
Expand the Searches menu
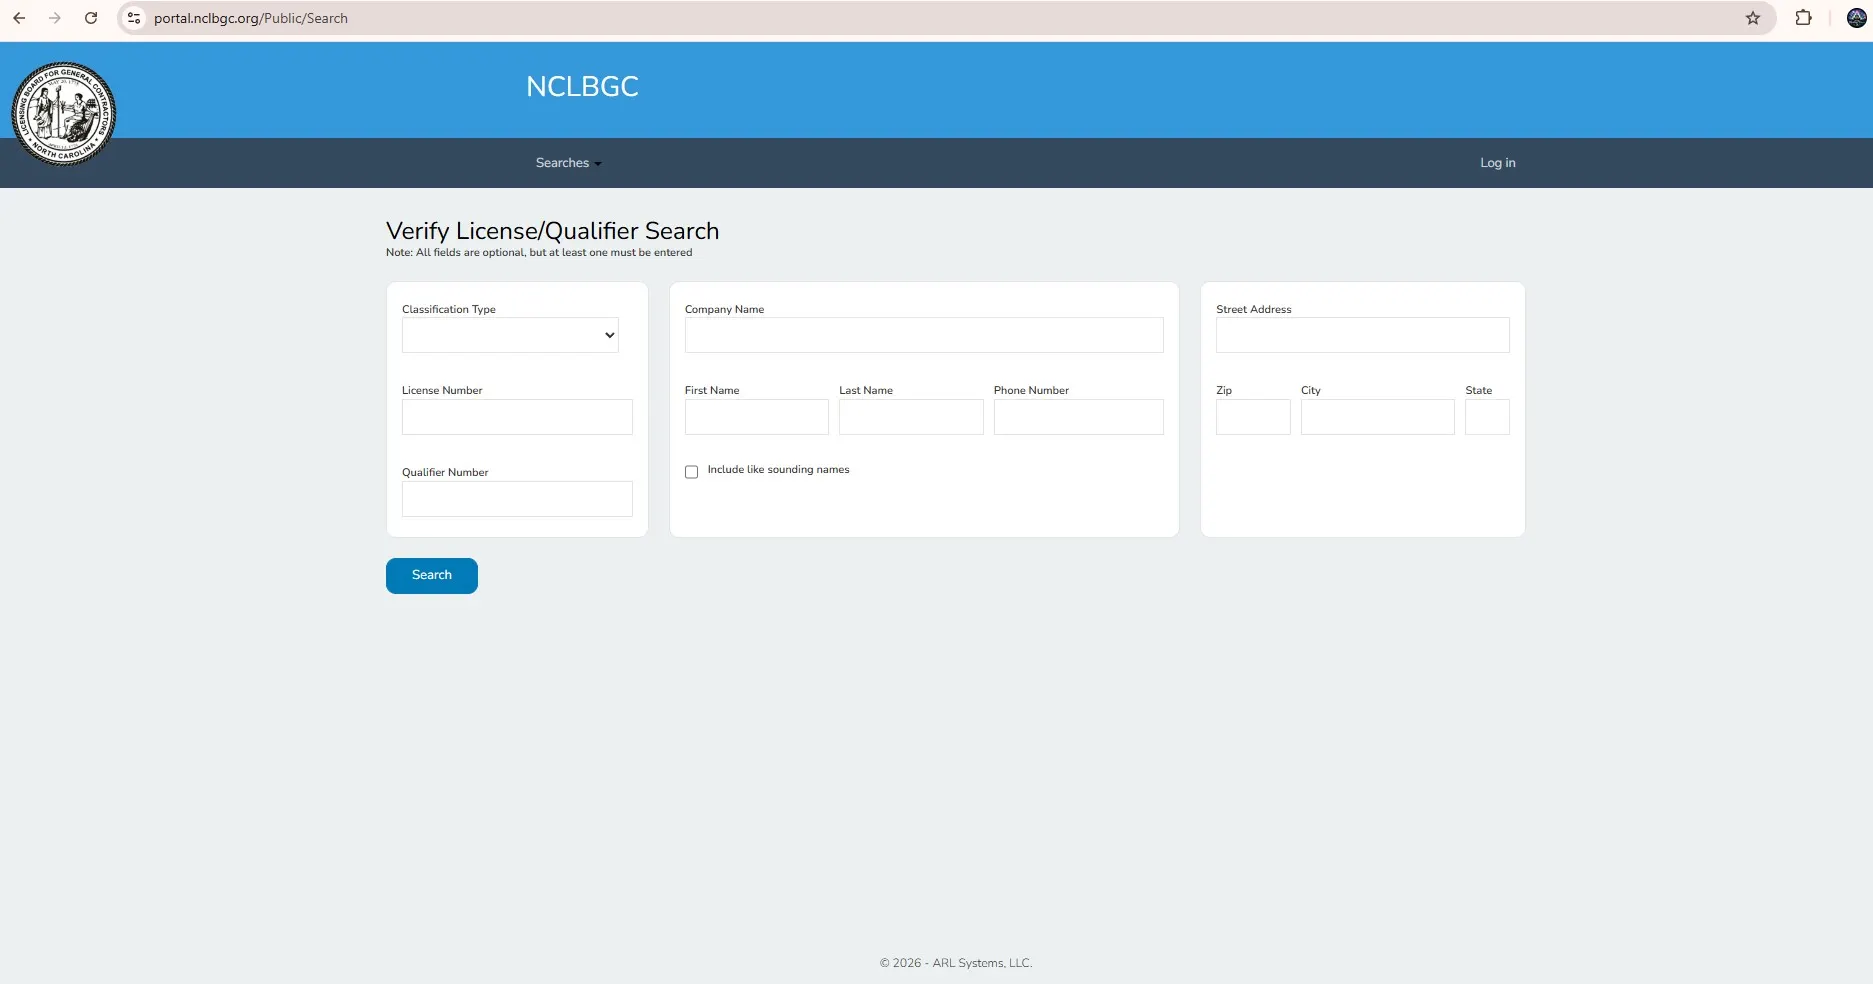coord(568,163)
